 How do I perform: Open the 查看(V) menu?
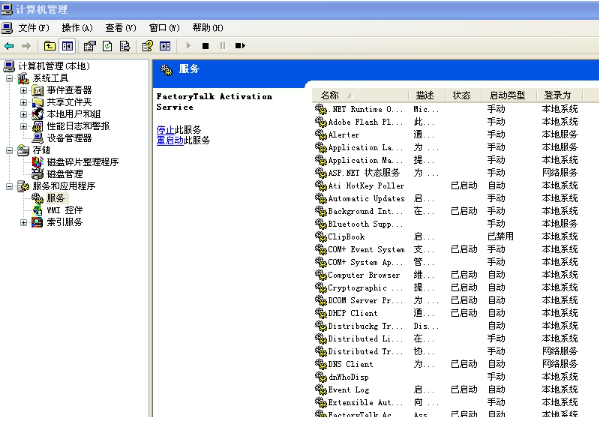pos(121,28)
